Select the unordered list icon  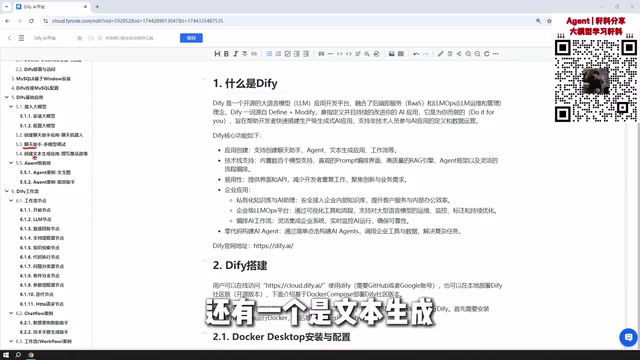pos(269,54)
